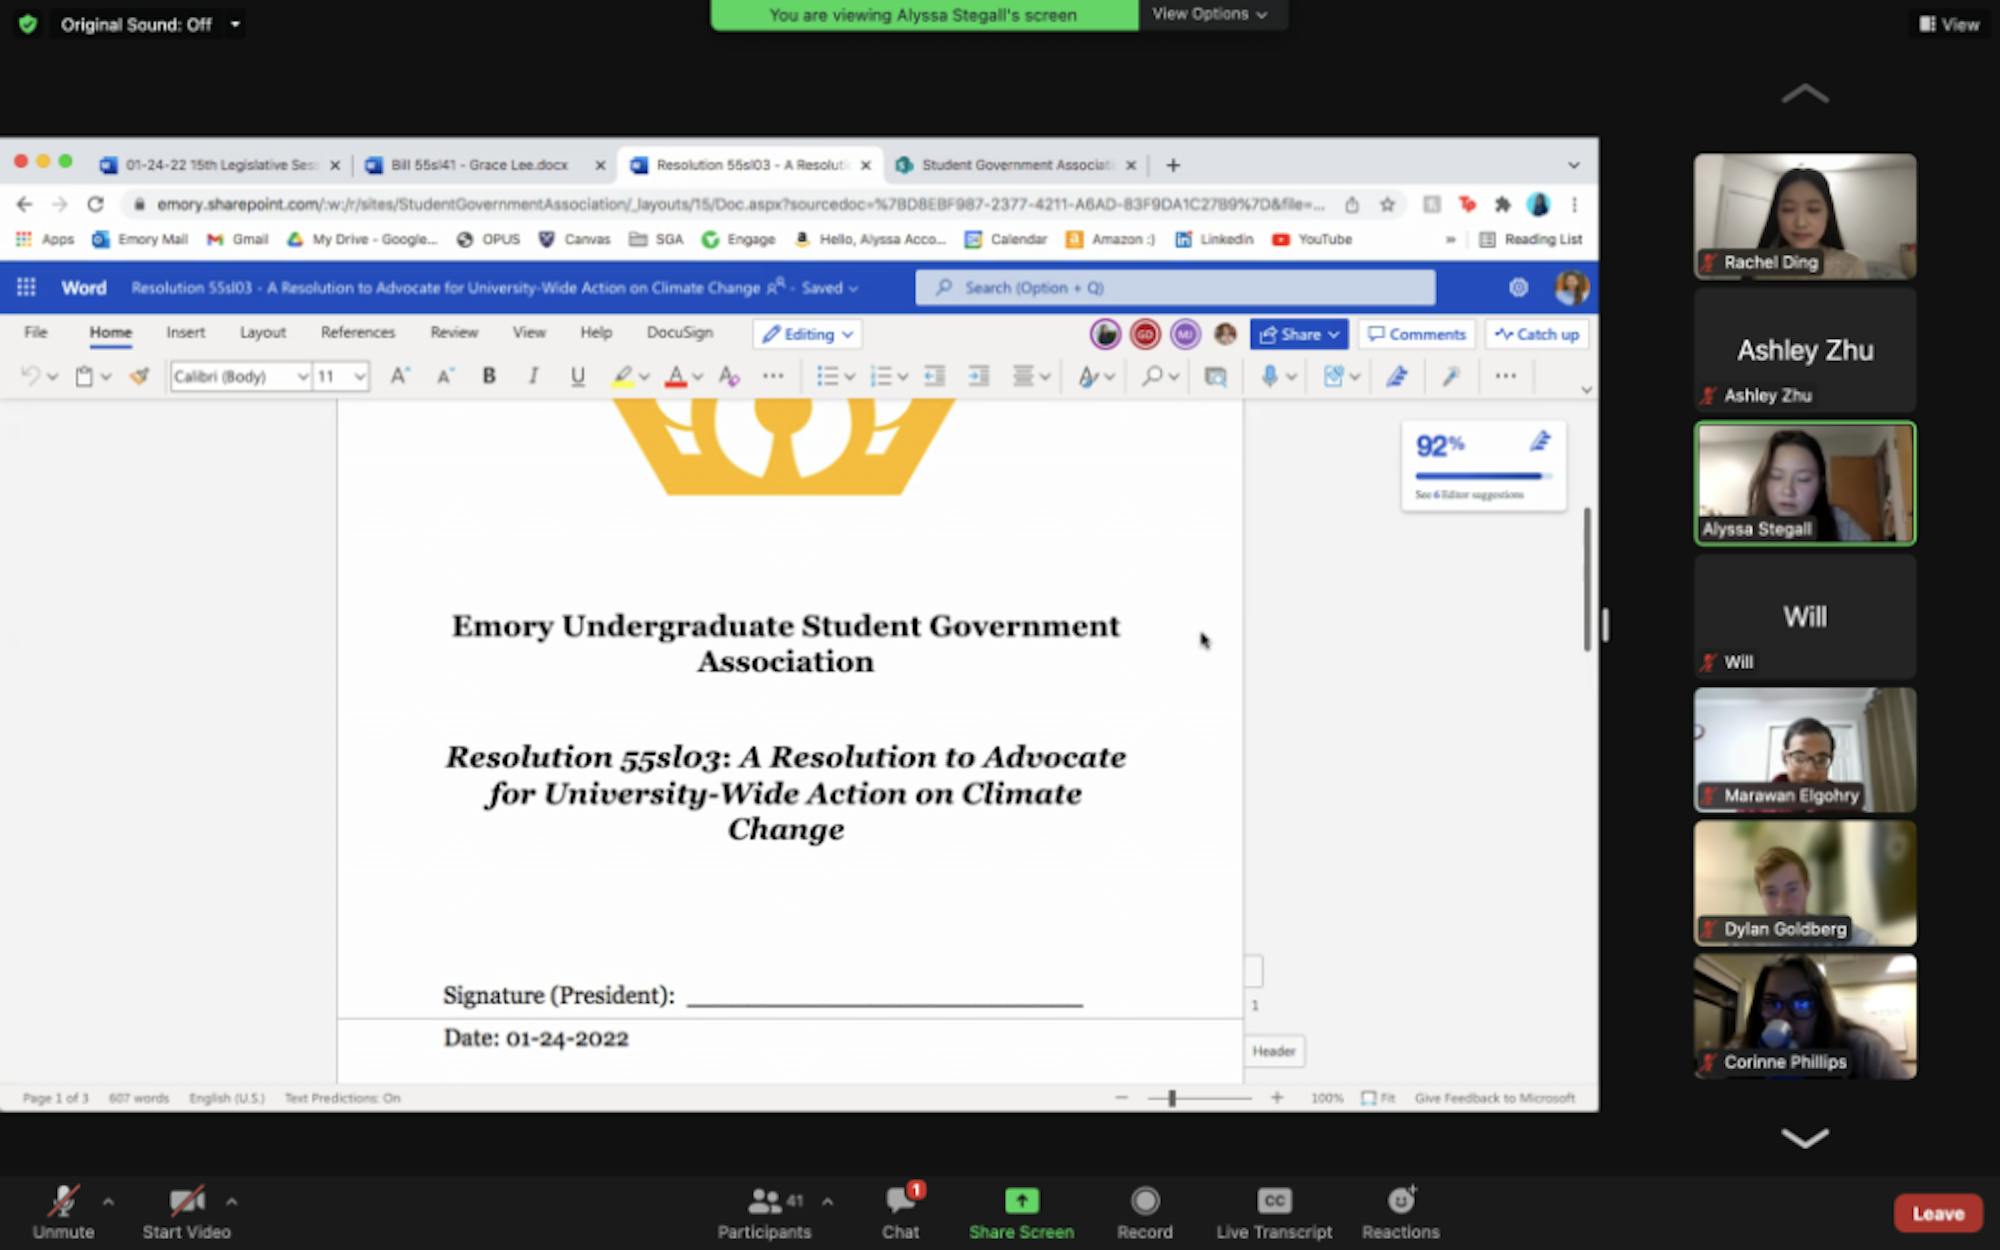
Task: Toggle Underline formatting
Action: [x=577, y=376]
